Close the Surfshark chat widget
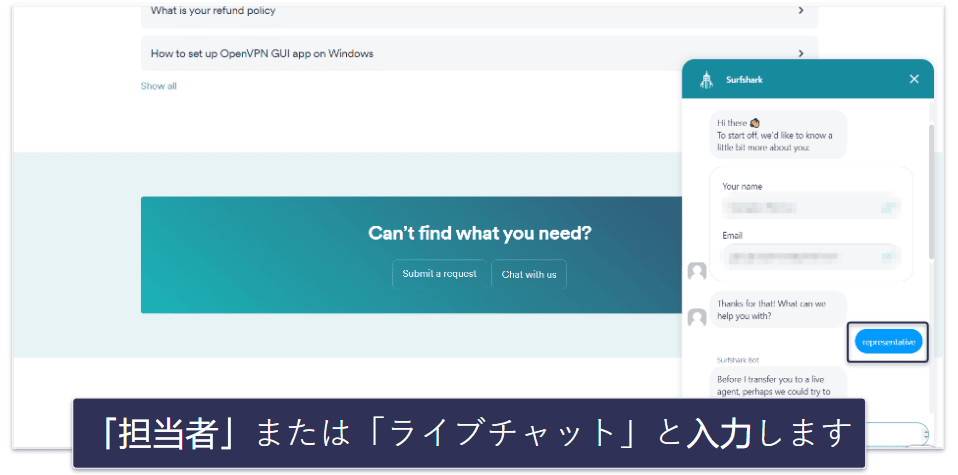The height and width of the screenshot is (475, 958). (x=914, y=79)
